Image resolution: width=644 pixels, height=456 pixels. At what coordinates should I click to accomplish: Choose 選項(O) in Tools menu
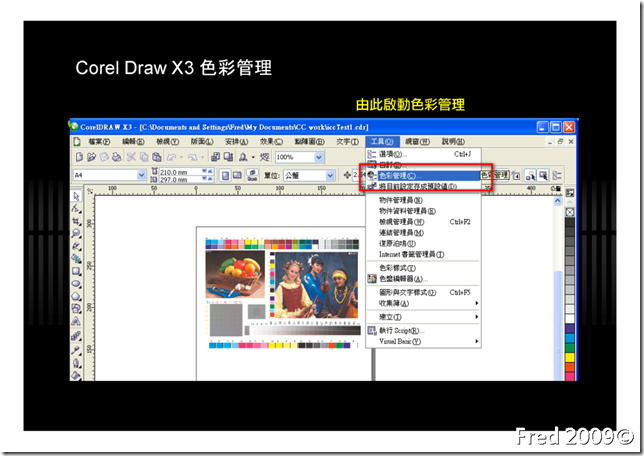click(x=423, y=154)
